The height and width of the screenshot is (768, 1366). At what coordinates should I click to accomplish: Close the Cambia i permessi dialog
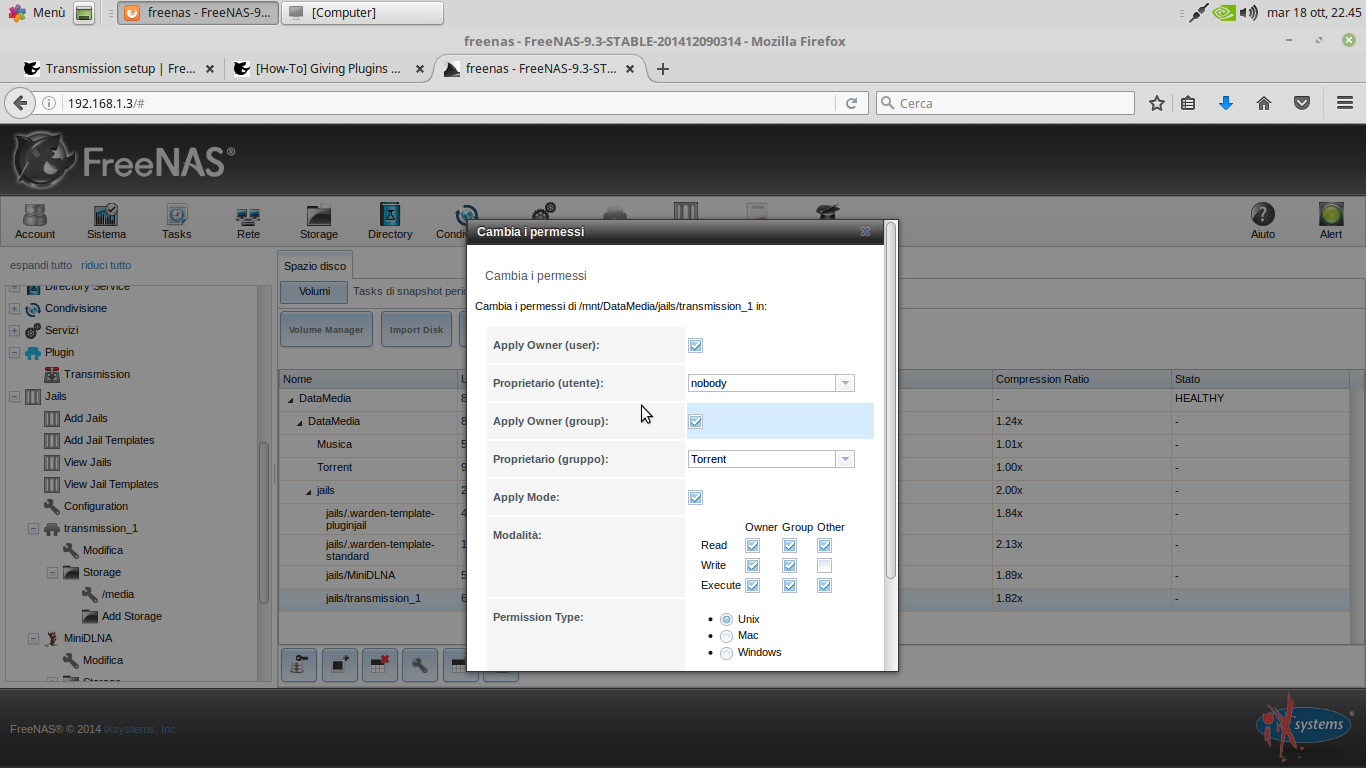point(865,232)
